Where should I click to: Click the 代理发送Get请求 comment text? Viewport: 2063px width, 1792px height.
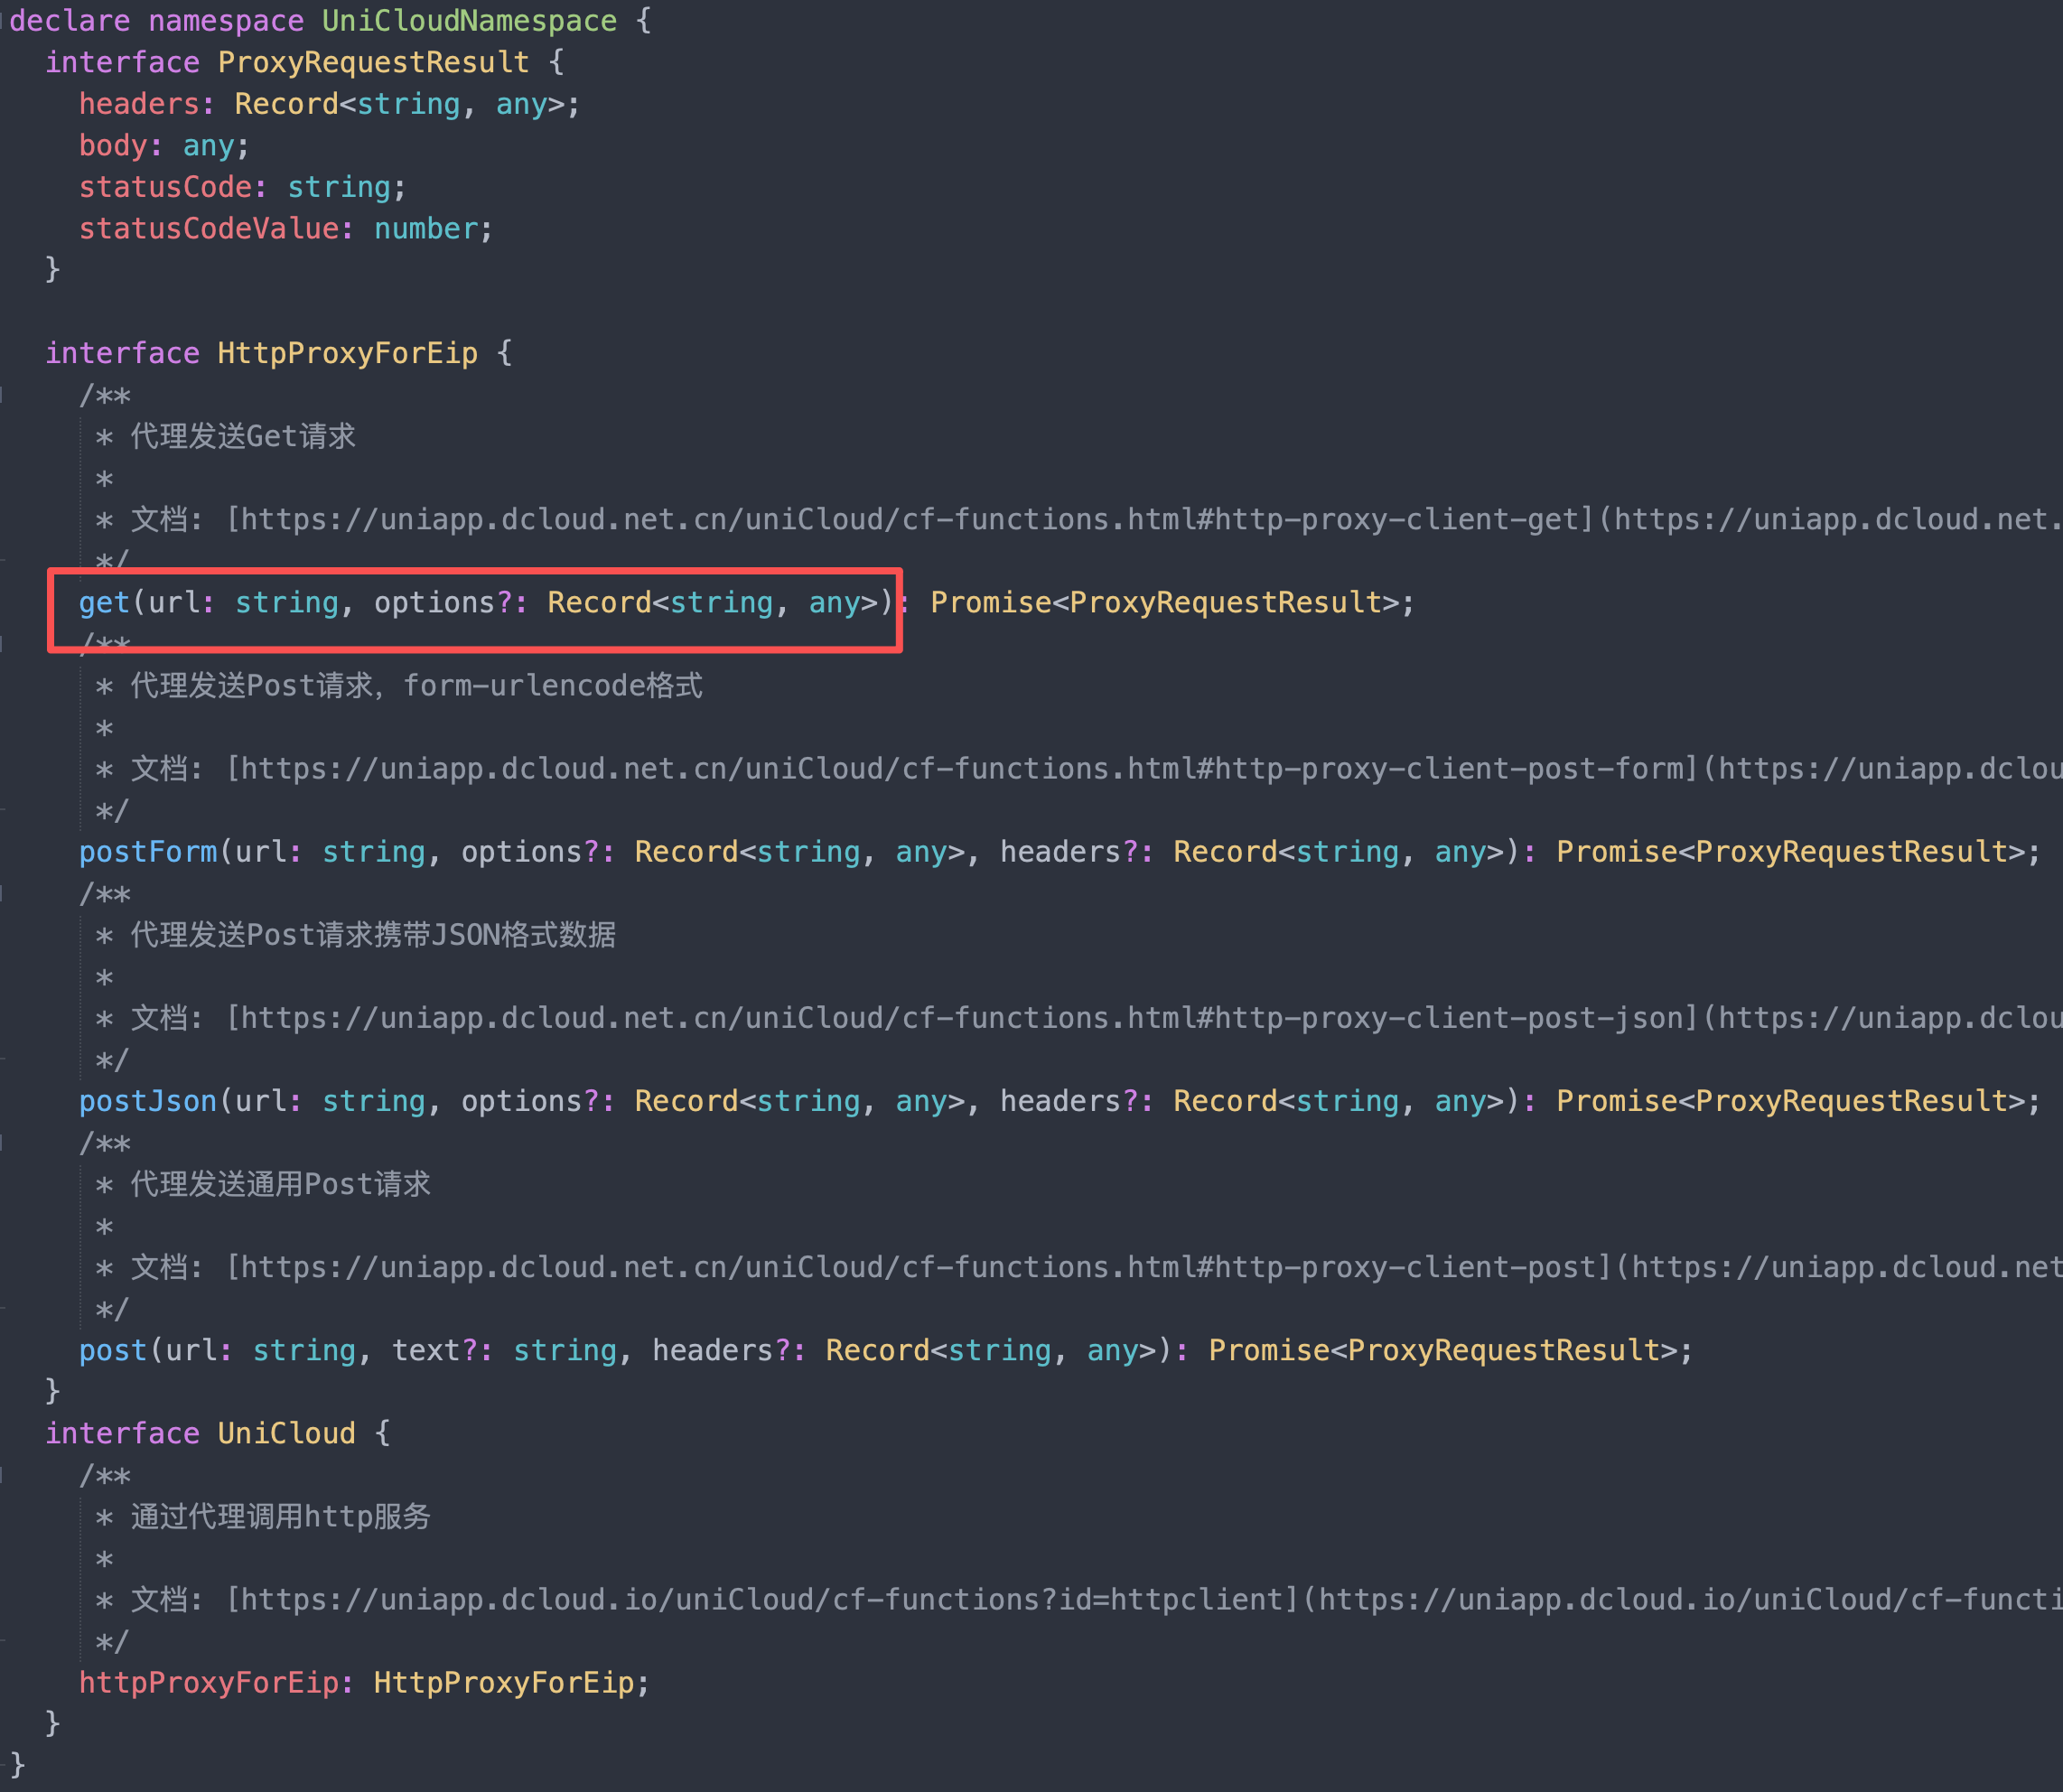[243, 436]
